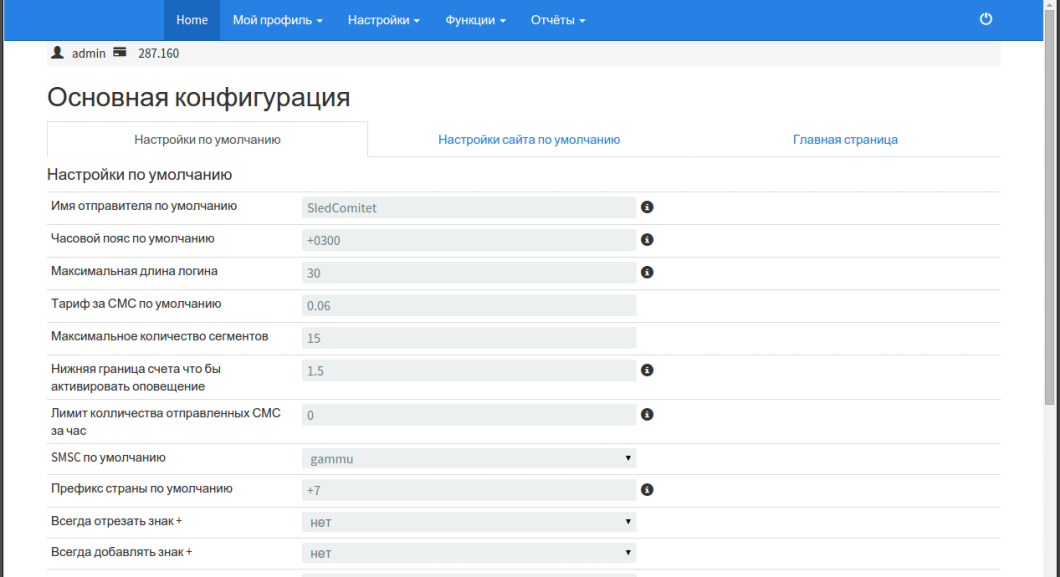Select 'Настройки по умолчанию' tab

click(207, 139)
